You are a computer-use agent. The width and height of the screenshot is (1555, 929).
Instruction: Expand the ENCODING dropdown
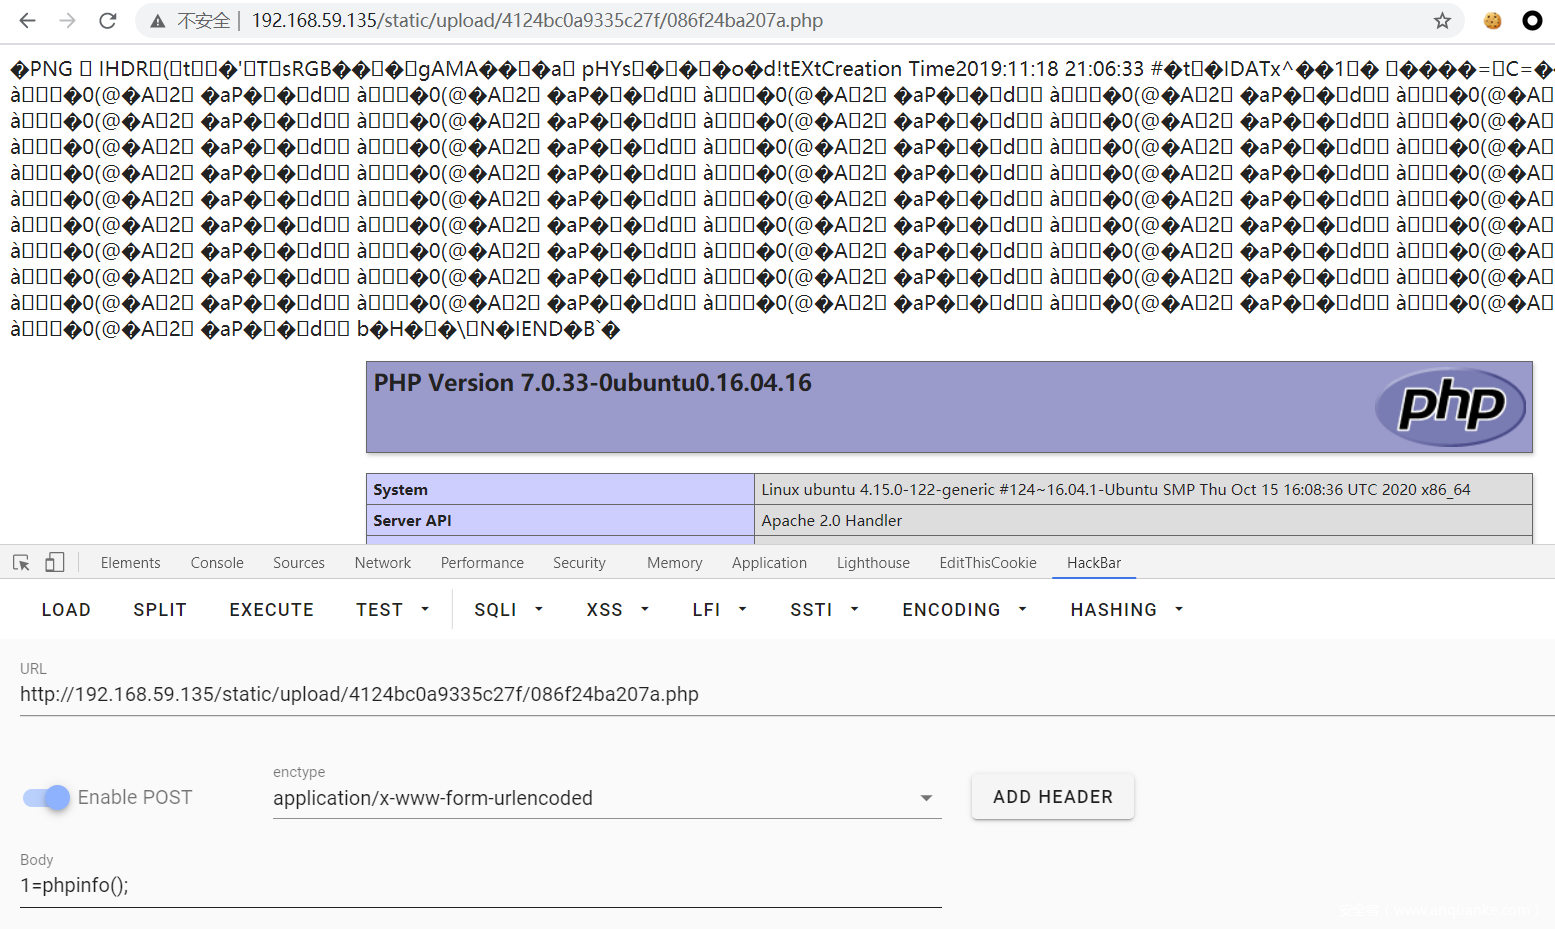tap(964, 610)
